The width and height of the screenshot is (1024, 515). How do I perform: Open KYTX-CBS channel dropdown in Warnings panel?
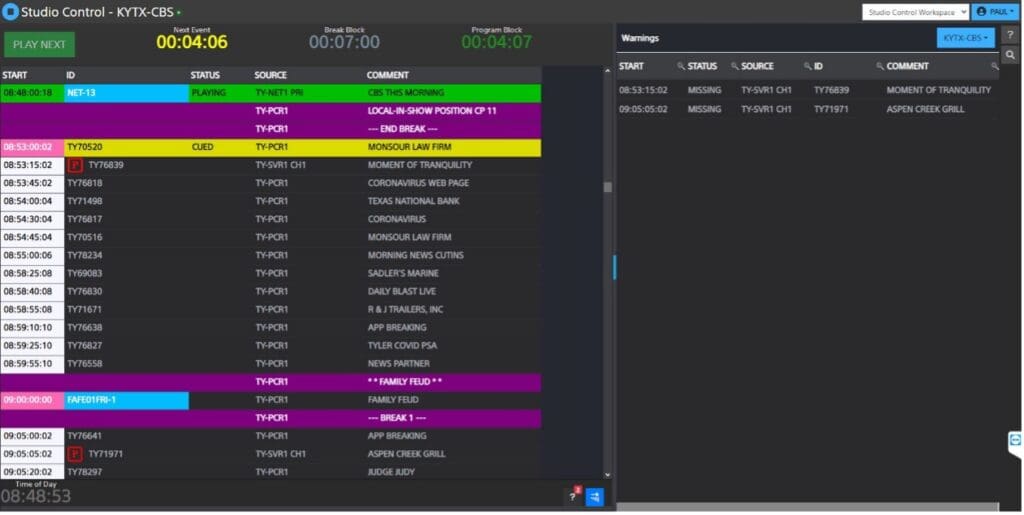pos(964,37)
